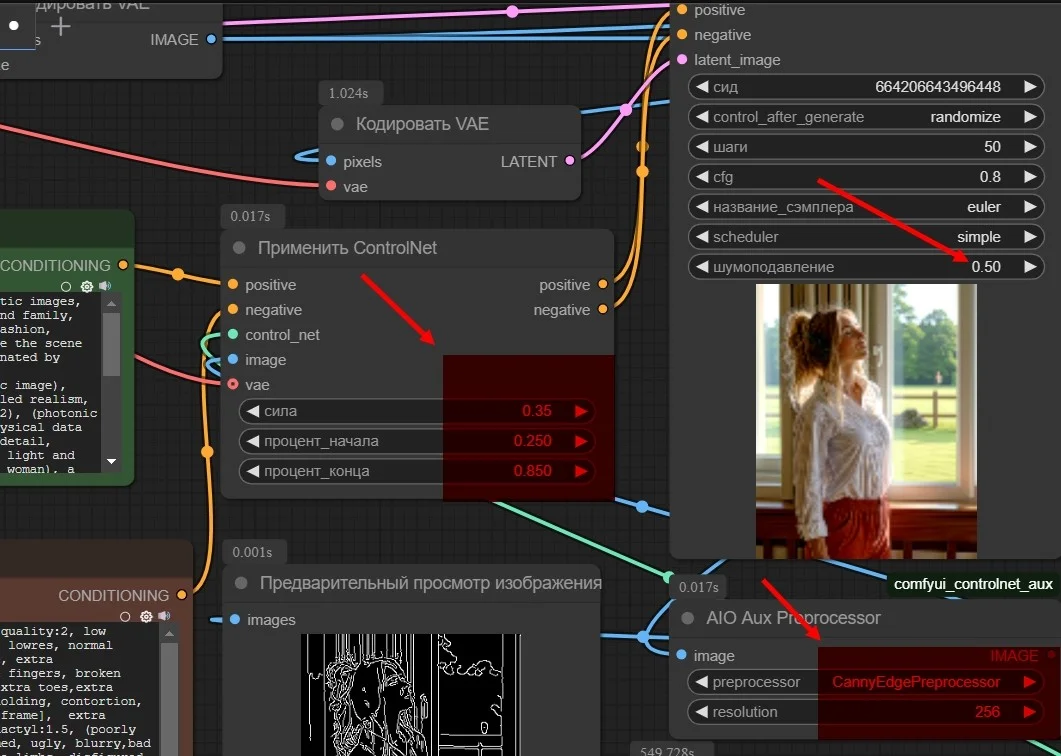The image size is (1061, 756).
Task: Click the IMAGE output port of the top-left decode node
Action: coord(211,39)
